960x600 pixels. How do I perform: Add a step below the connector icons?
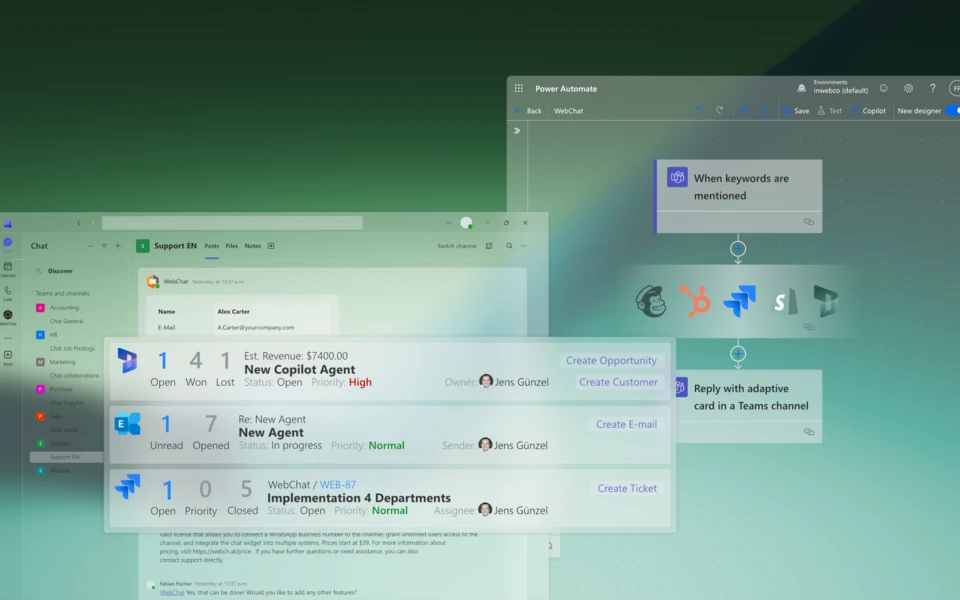tap(738, 354)
